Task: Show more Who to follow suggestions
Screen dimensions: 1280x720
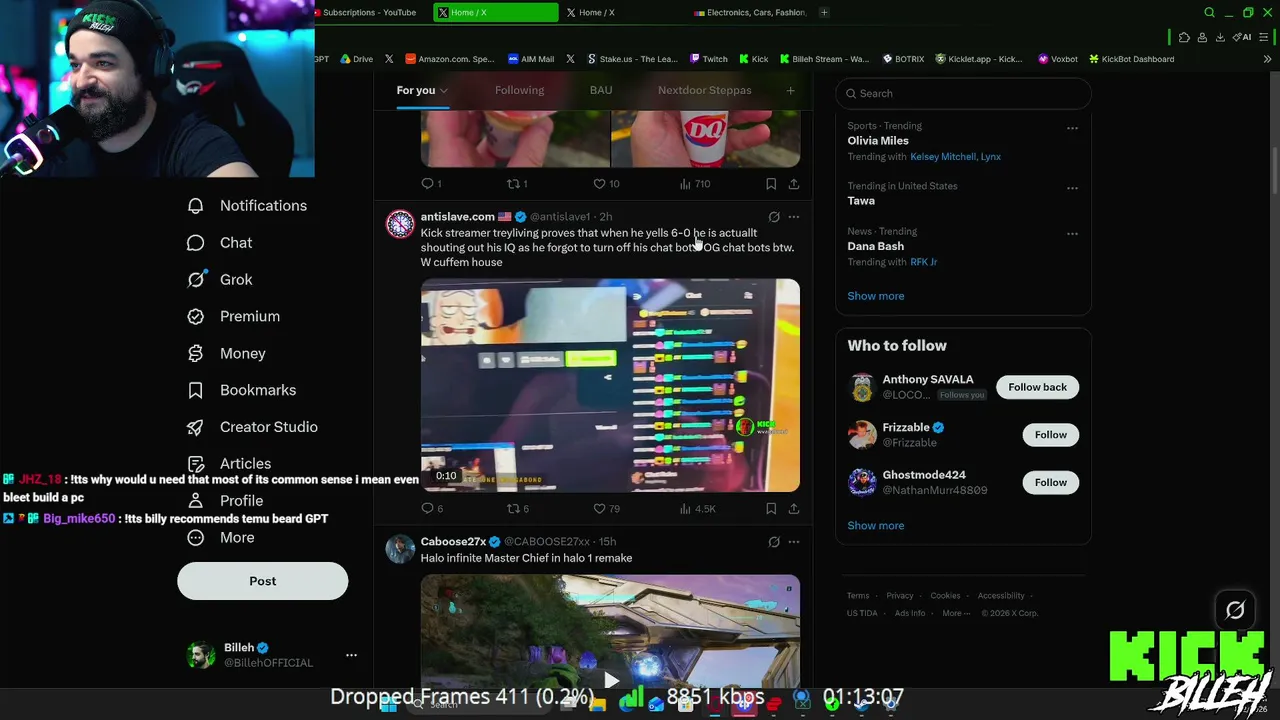Action: (x=875, y=526)
